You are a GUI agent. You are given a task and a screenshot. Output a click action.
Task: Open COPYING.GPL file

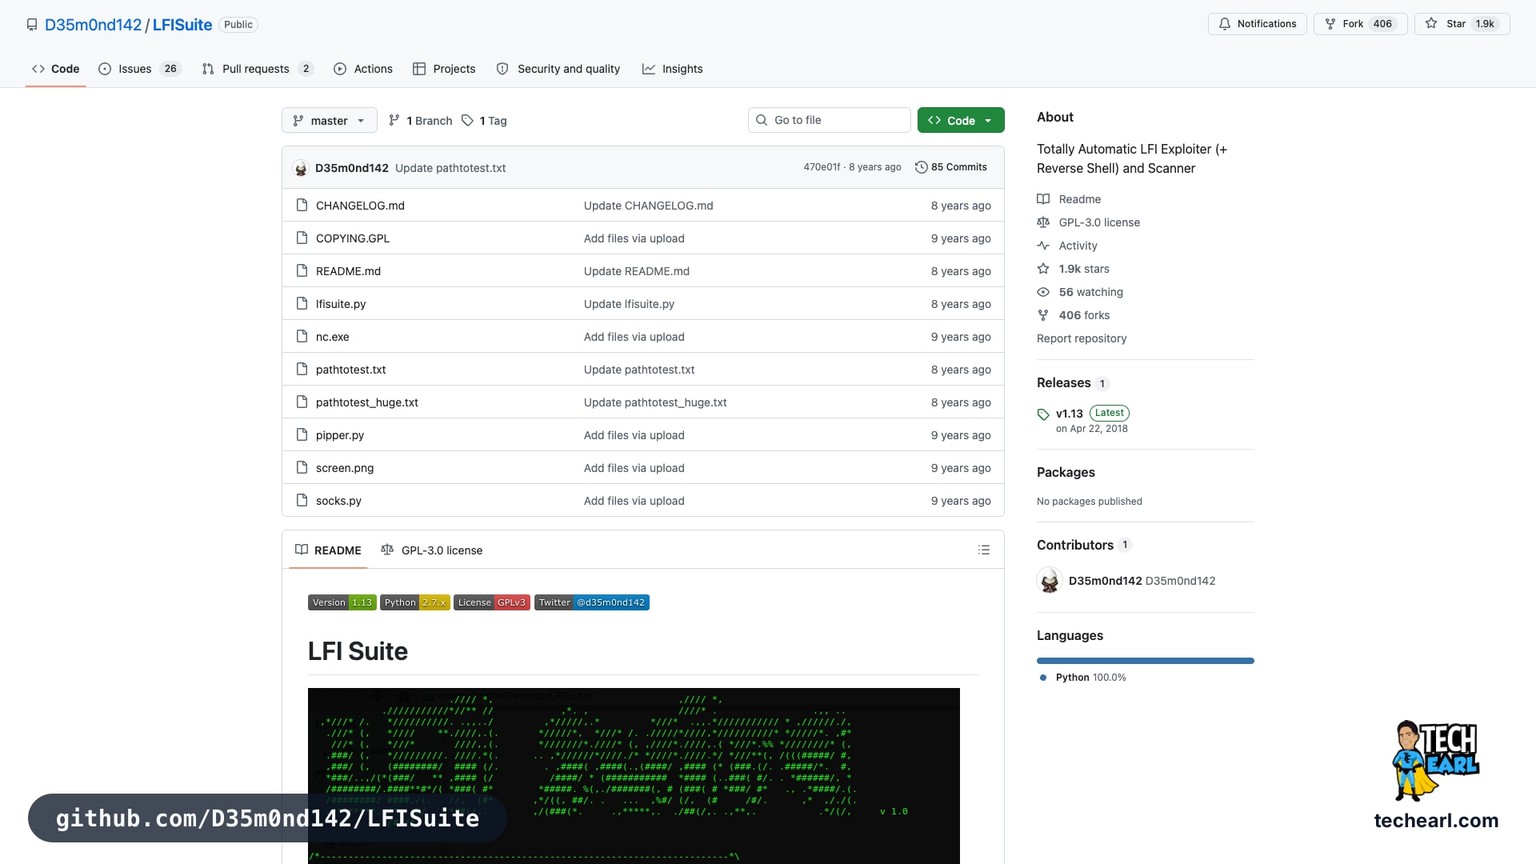[x=353, y=238]
